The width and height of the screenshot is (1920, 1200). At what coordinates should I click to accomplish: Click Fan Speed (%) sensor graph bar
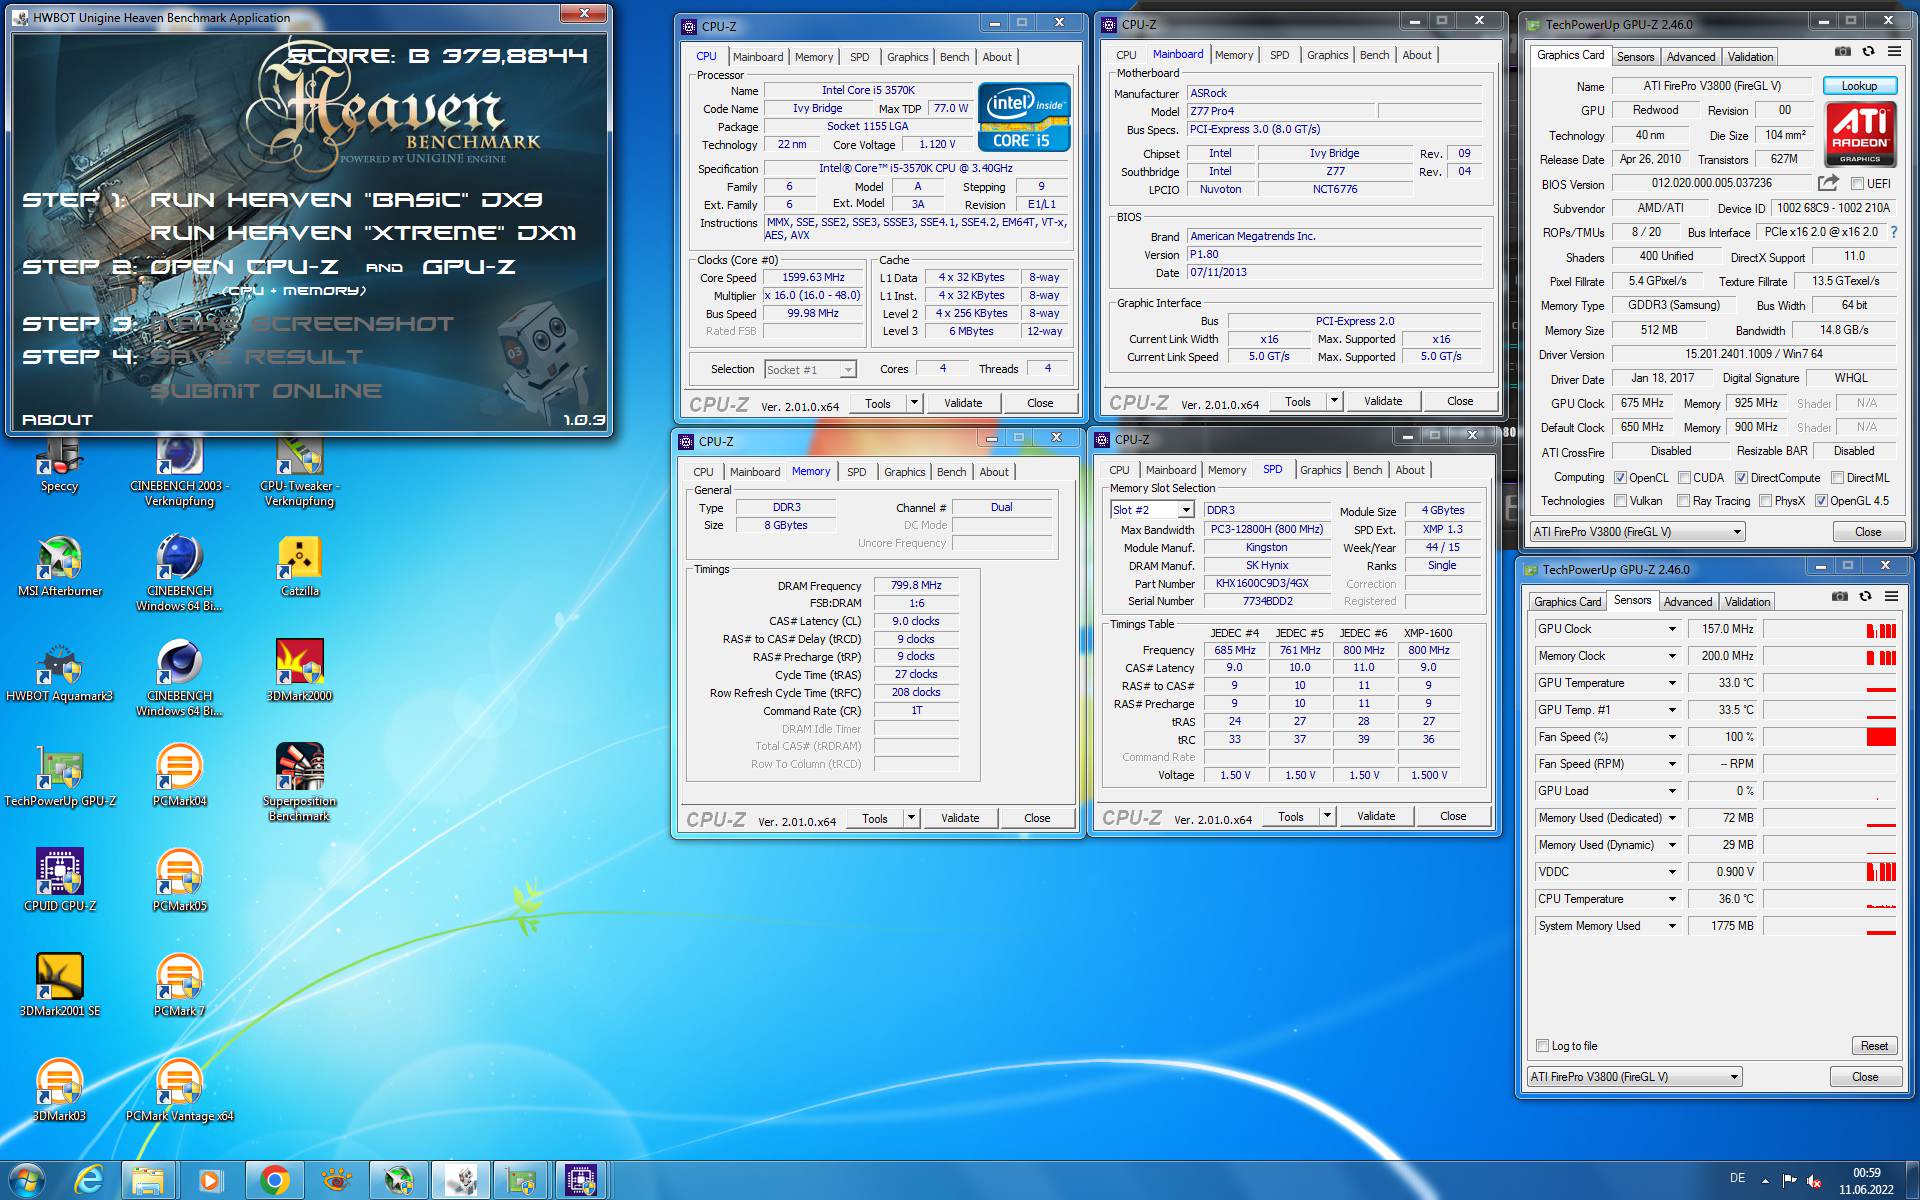[1830, 737]
